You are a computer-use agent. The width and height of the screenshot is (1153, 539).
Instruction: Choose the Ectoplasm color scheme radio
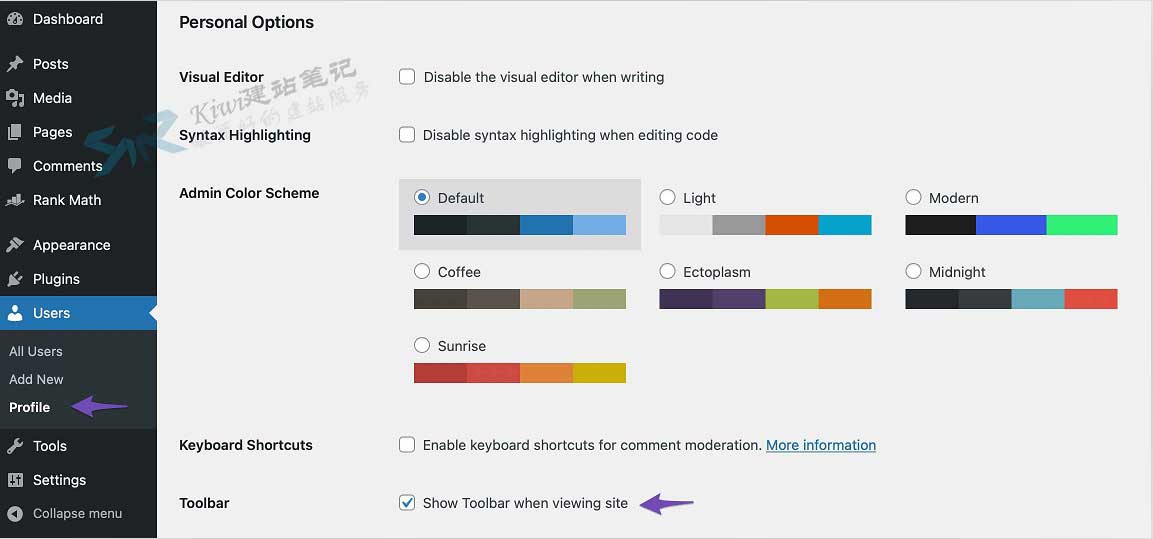coord(668,271)
